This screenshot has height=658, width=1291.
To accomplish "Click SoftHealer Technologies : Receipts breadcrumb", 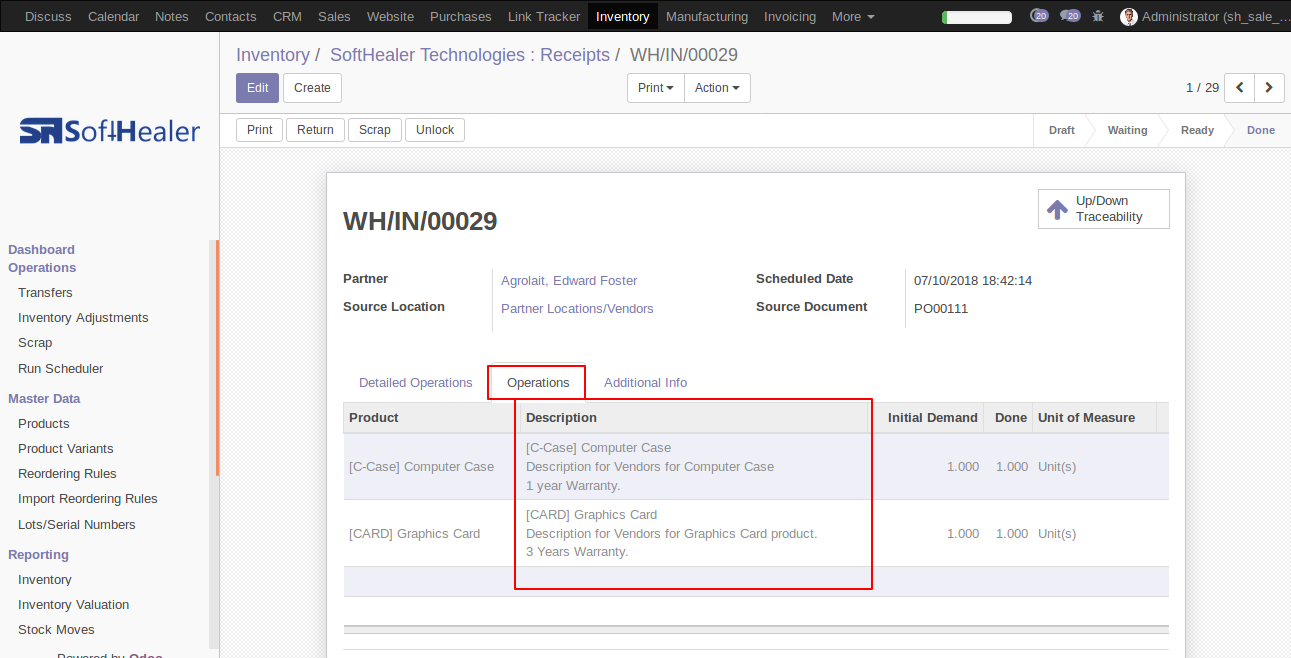I will pos(470,55).
